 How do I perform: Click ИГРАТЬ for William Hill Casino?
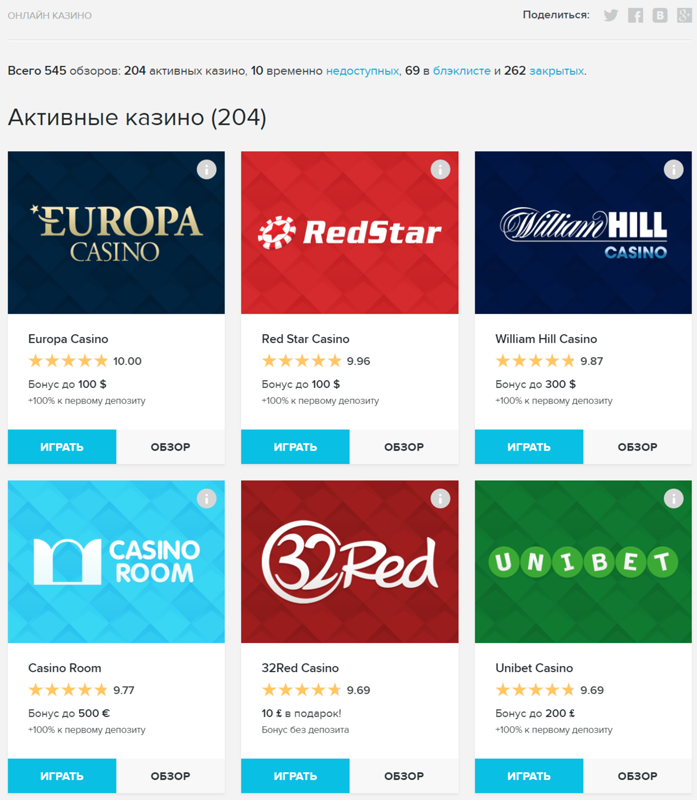[x=529, y=447]
